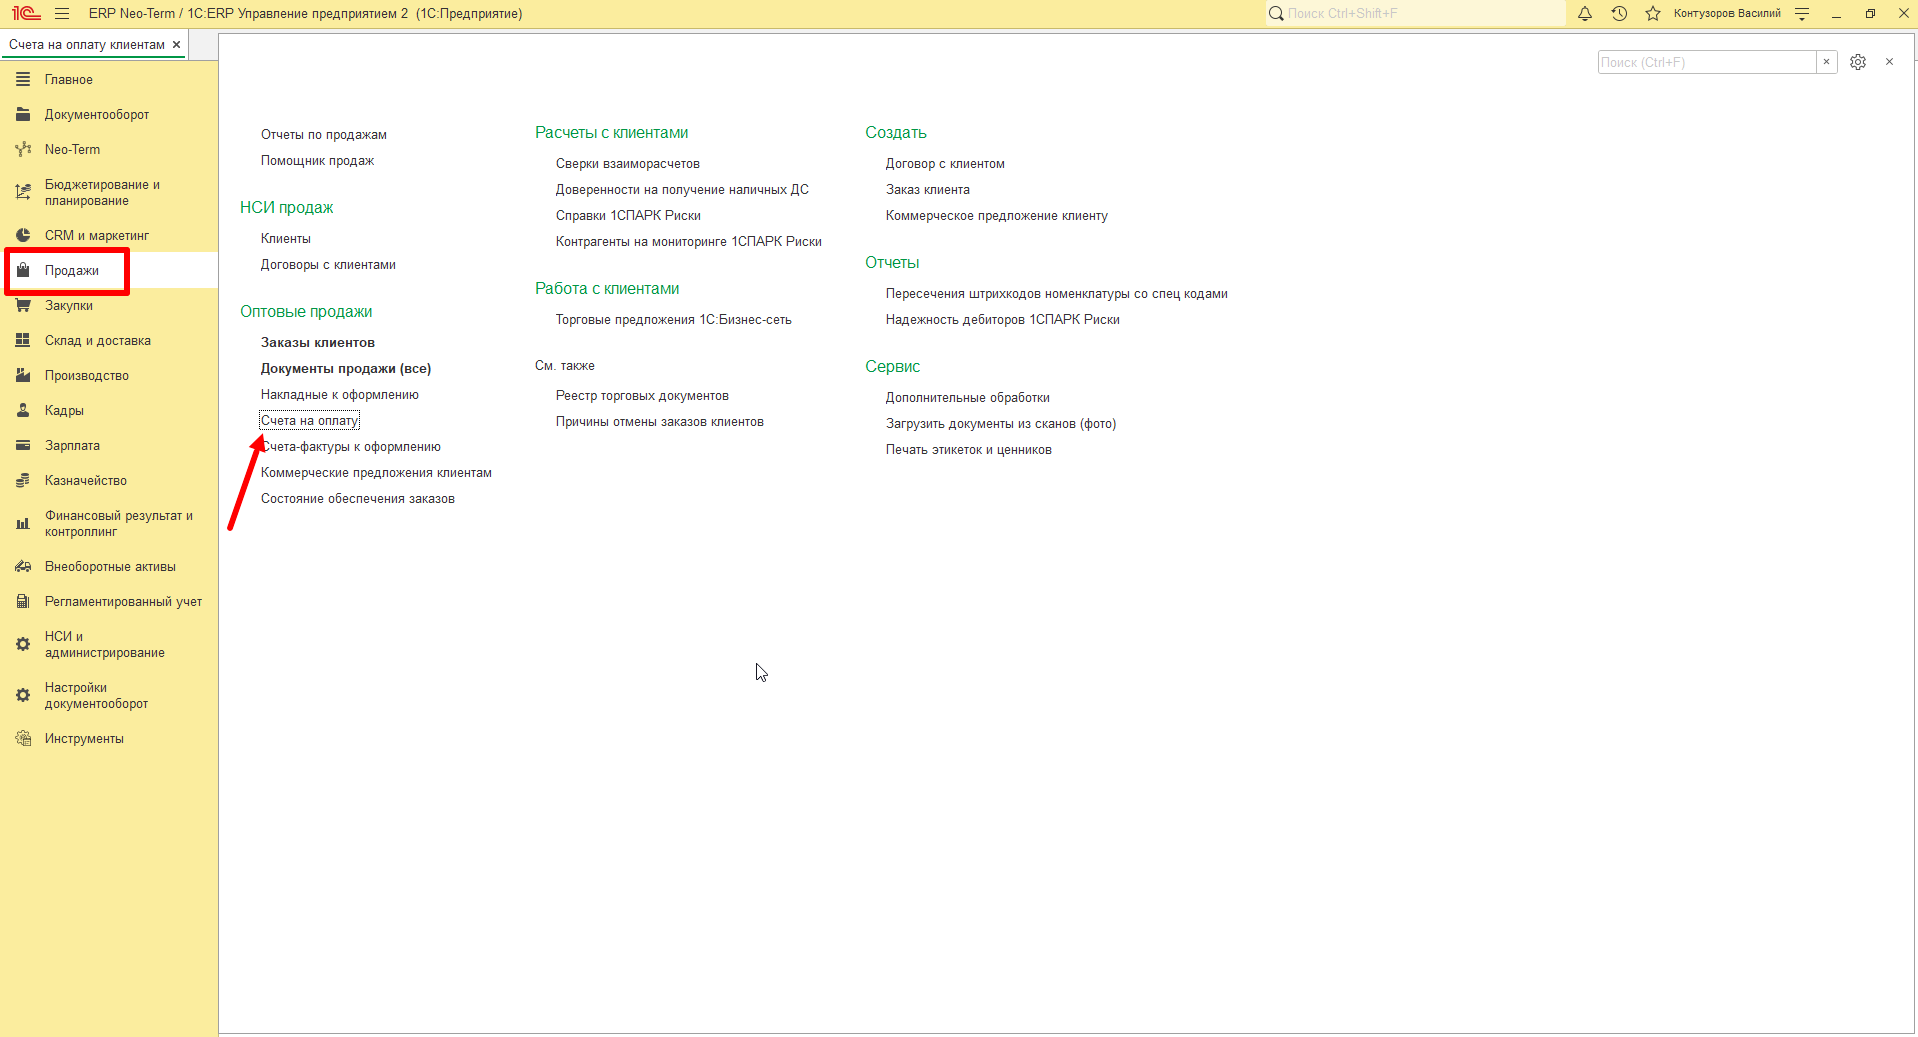The height and width of the screenshot is (1037, 1918).
Task: Open "Отчеты по продажам"
Action: [324, 135]
